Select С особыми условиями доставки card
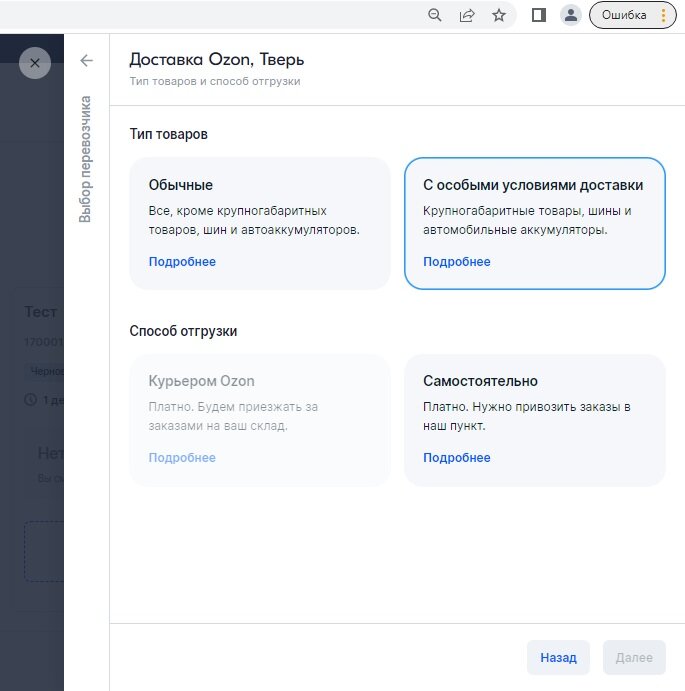The image size is (685, 691). click(x=535, y=223)
